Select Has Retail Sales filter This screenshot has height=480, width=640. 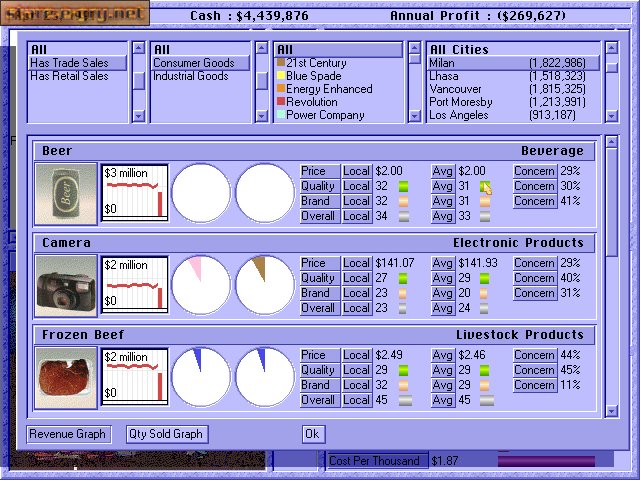pos(69,76)
